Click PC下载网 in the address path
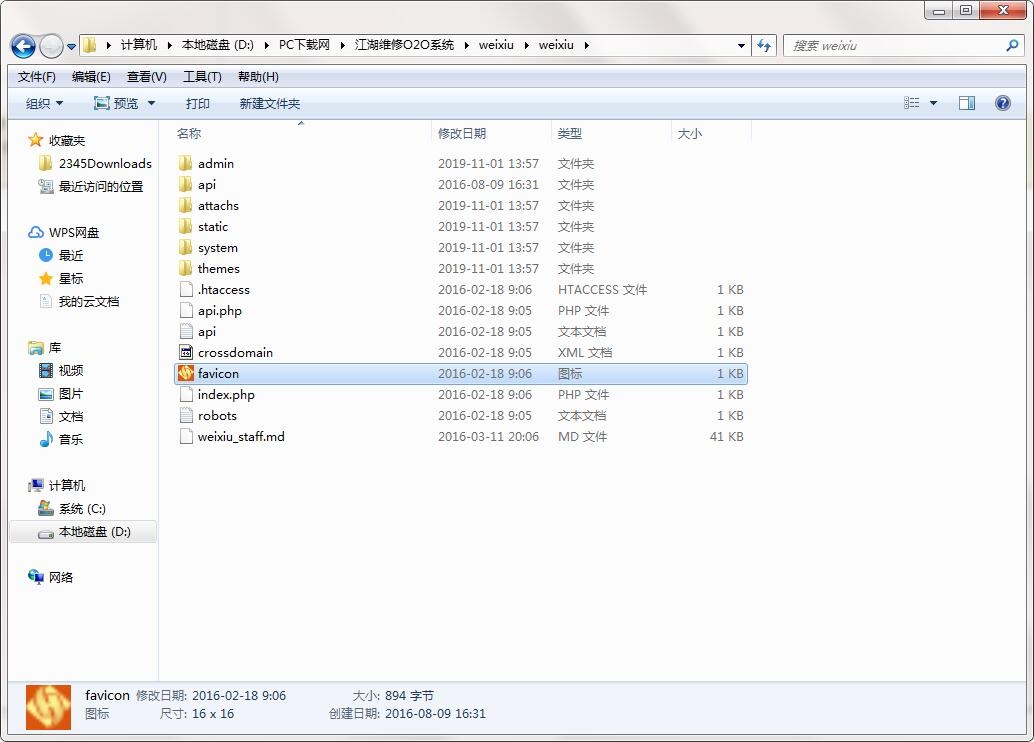The height and width of the screenshot is (742, 1034). click(x=304, y=45)
